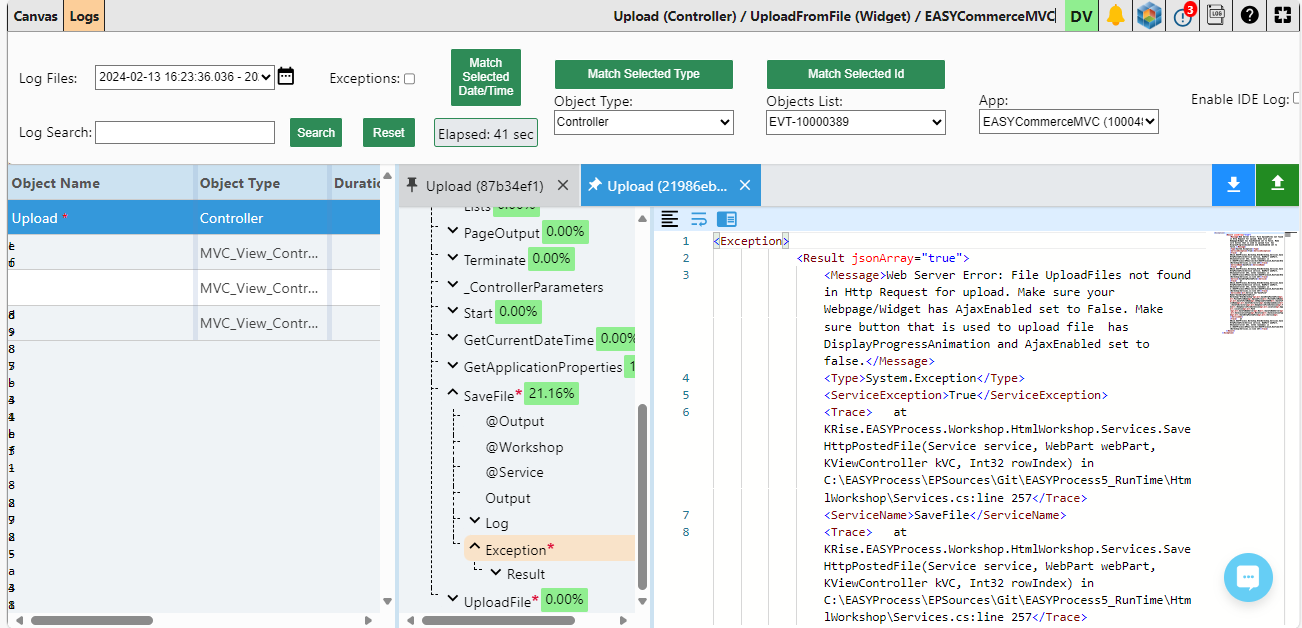Toggle the Enable IDE Log checkbox

pyautogui.click(x=1297, y=98)
